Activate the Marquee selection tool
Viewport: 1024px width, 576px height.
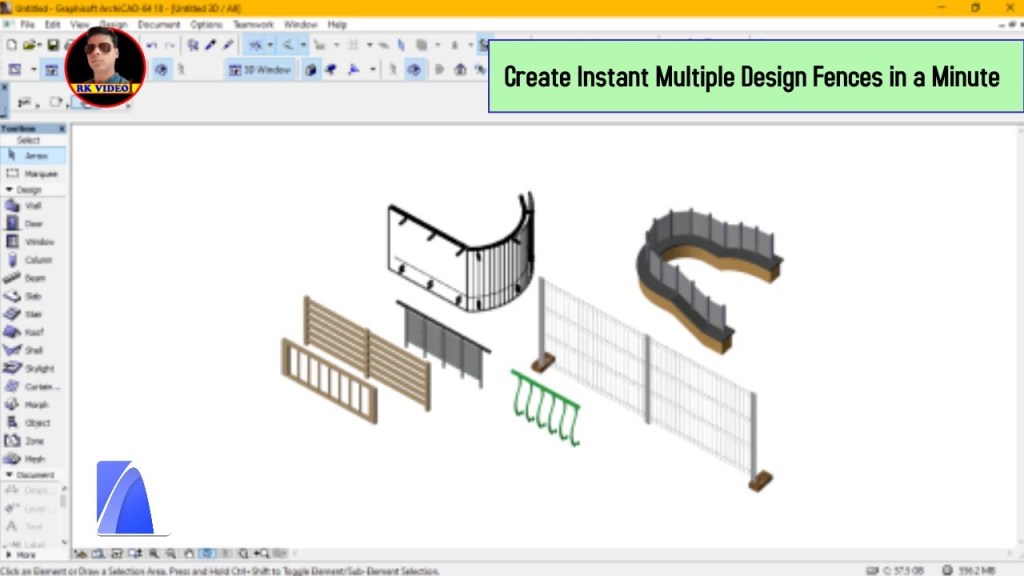coord(33,172)
